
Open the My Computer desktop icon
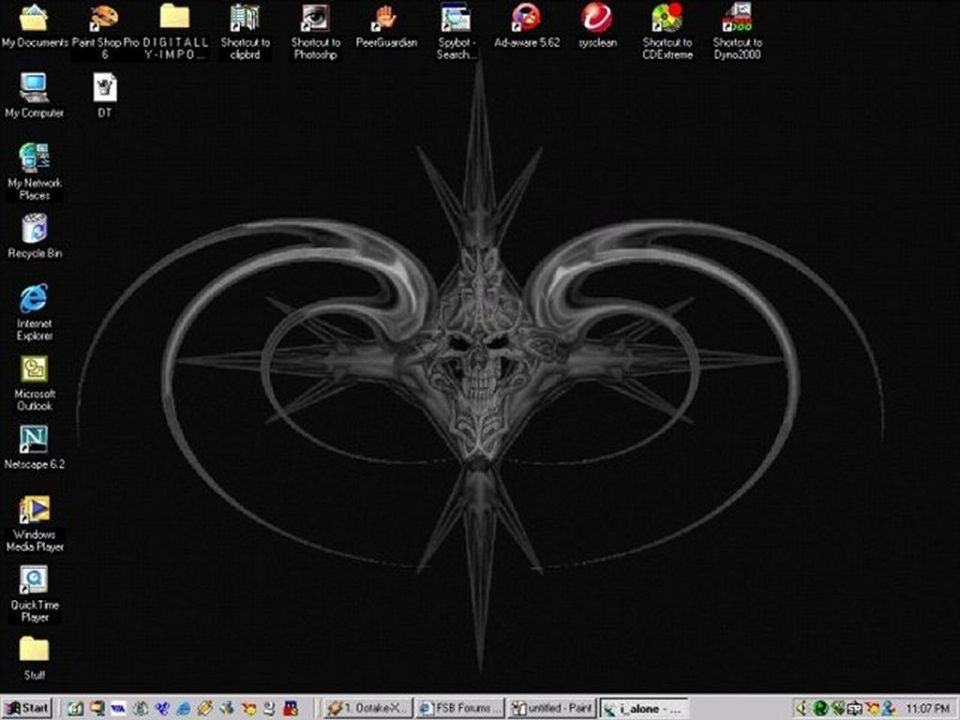coord(34,96)
